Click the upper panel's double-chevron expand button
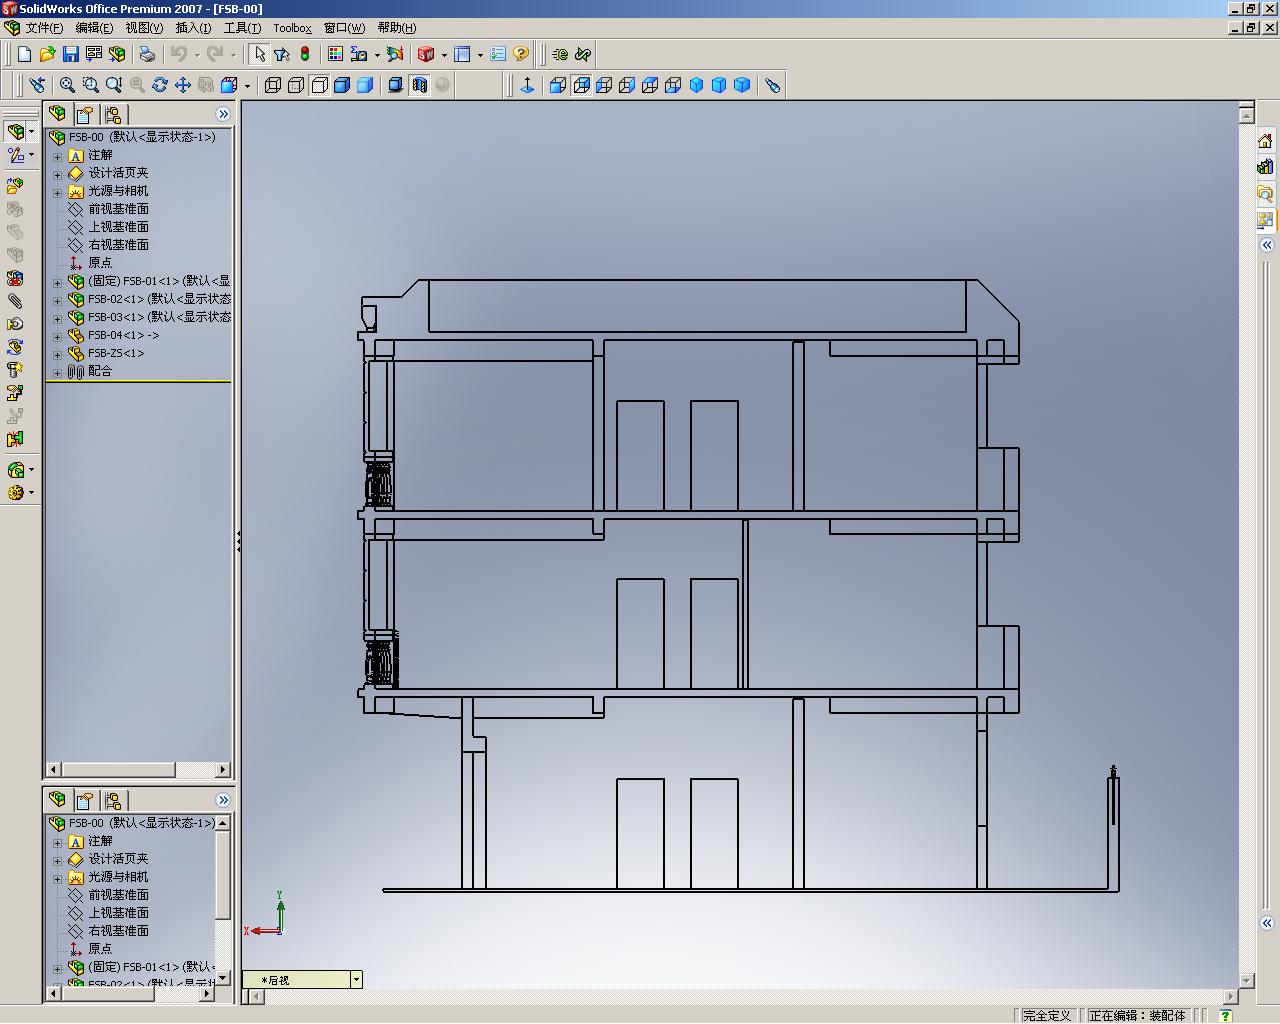Screen dimensions: 1280x1024 click(x=223, y=114)
